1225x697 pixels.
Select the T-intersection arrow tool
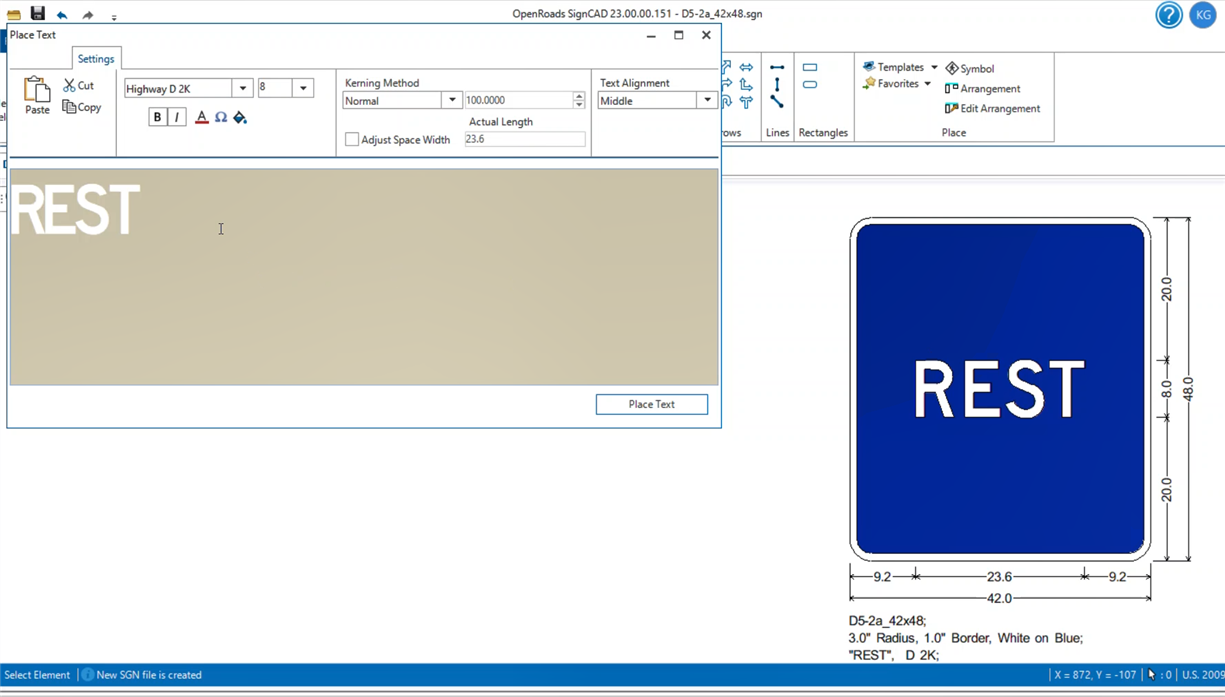746,102
